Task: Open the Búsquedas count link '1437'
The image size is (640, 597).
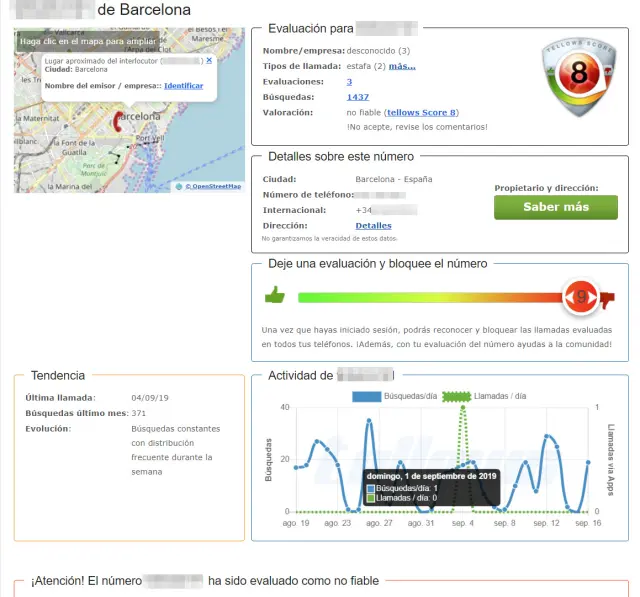Action: coord(357,97)
